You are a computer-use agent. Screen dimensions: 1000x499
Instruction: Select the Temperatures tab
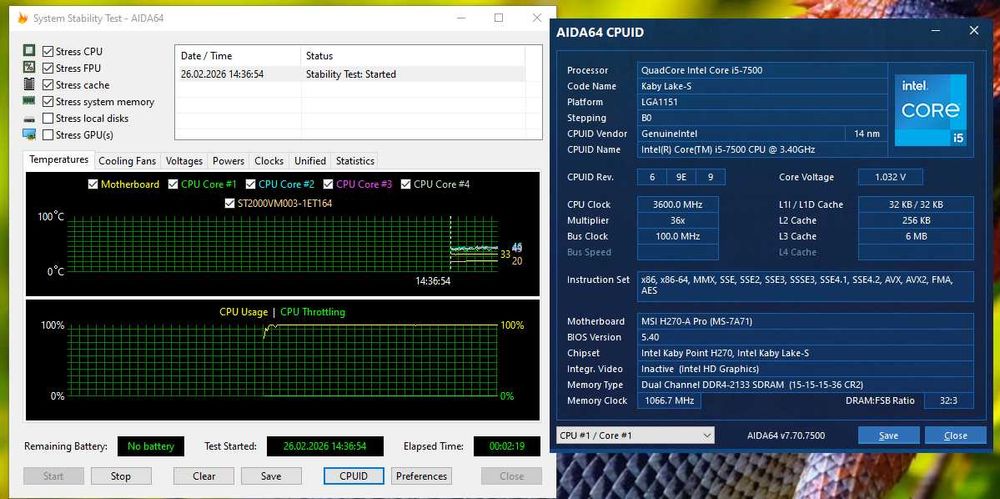click(59, 160)
